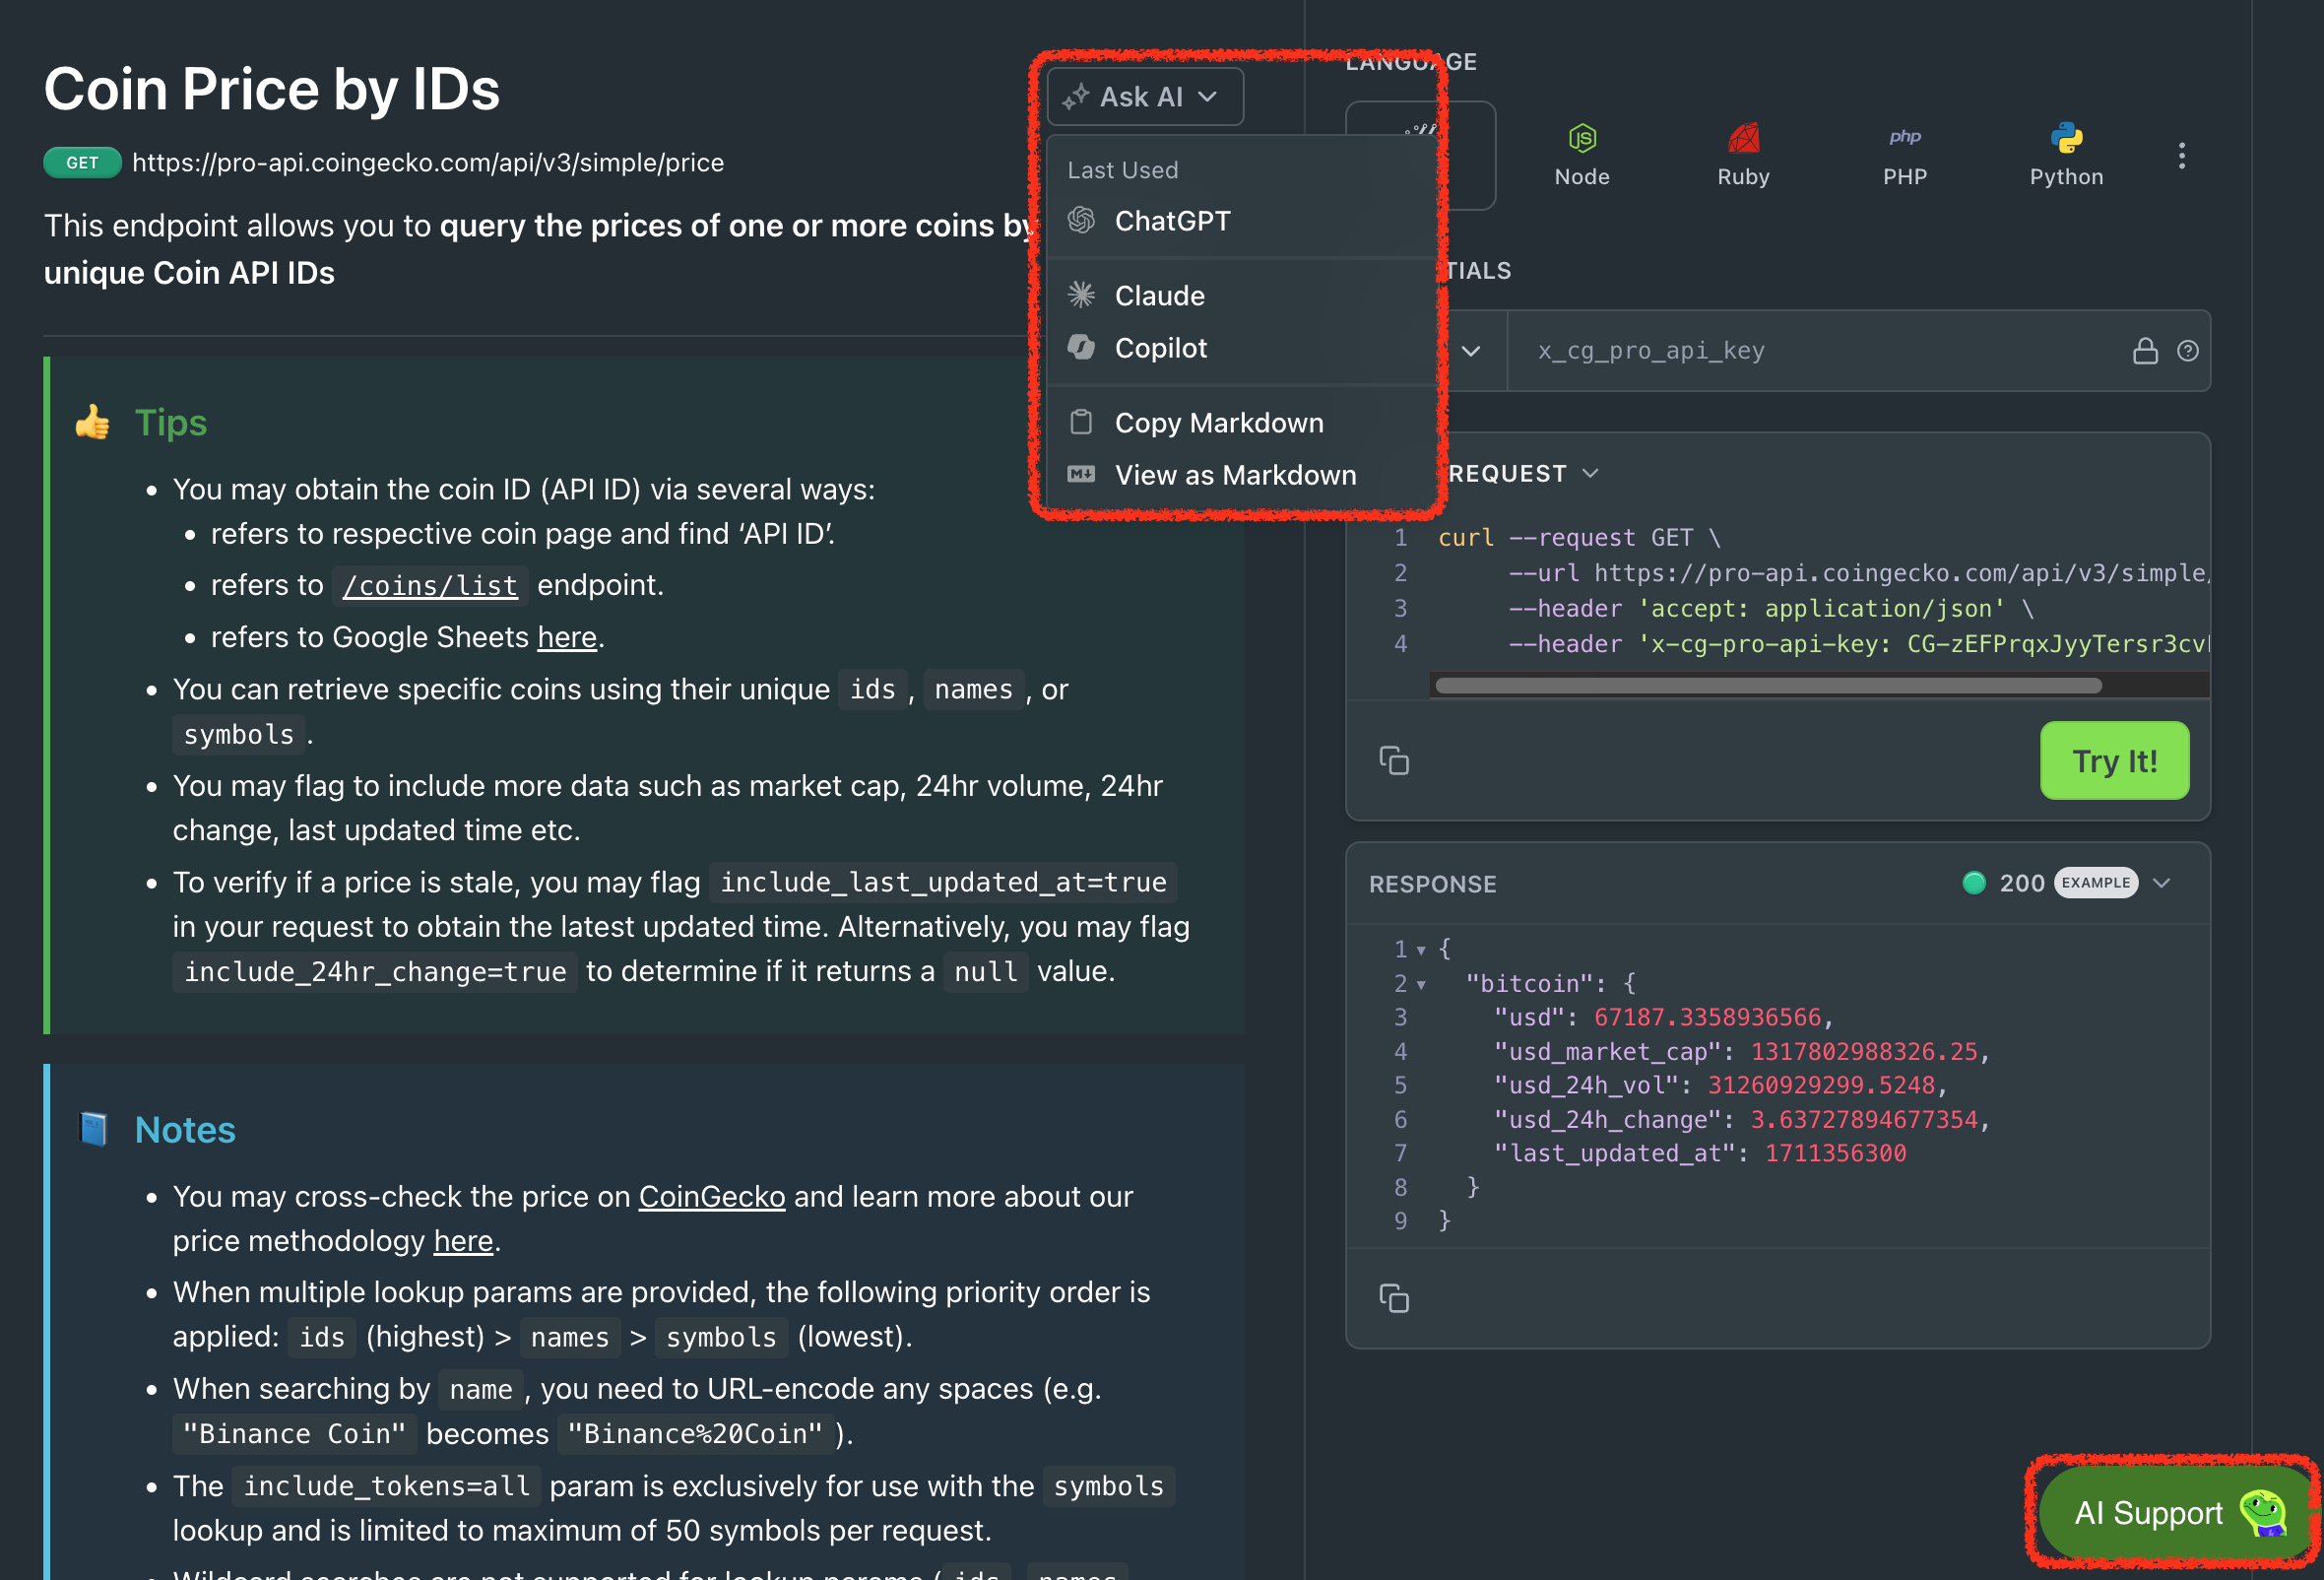Click the Tips heading
Viewport: 2324px width, 1580px height.
click(171, 422)
